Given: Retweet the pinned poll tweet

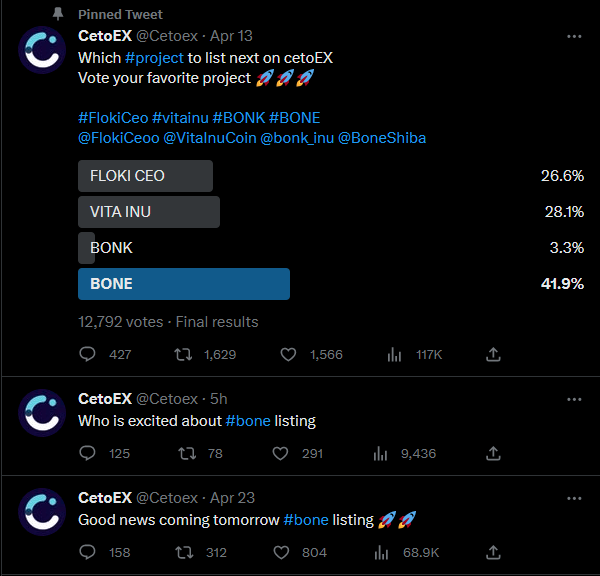Looking at the screenshot, I should pos(184,354).
